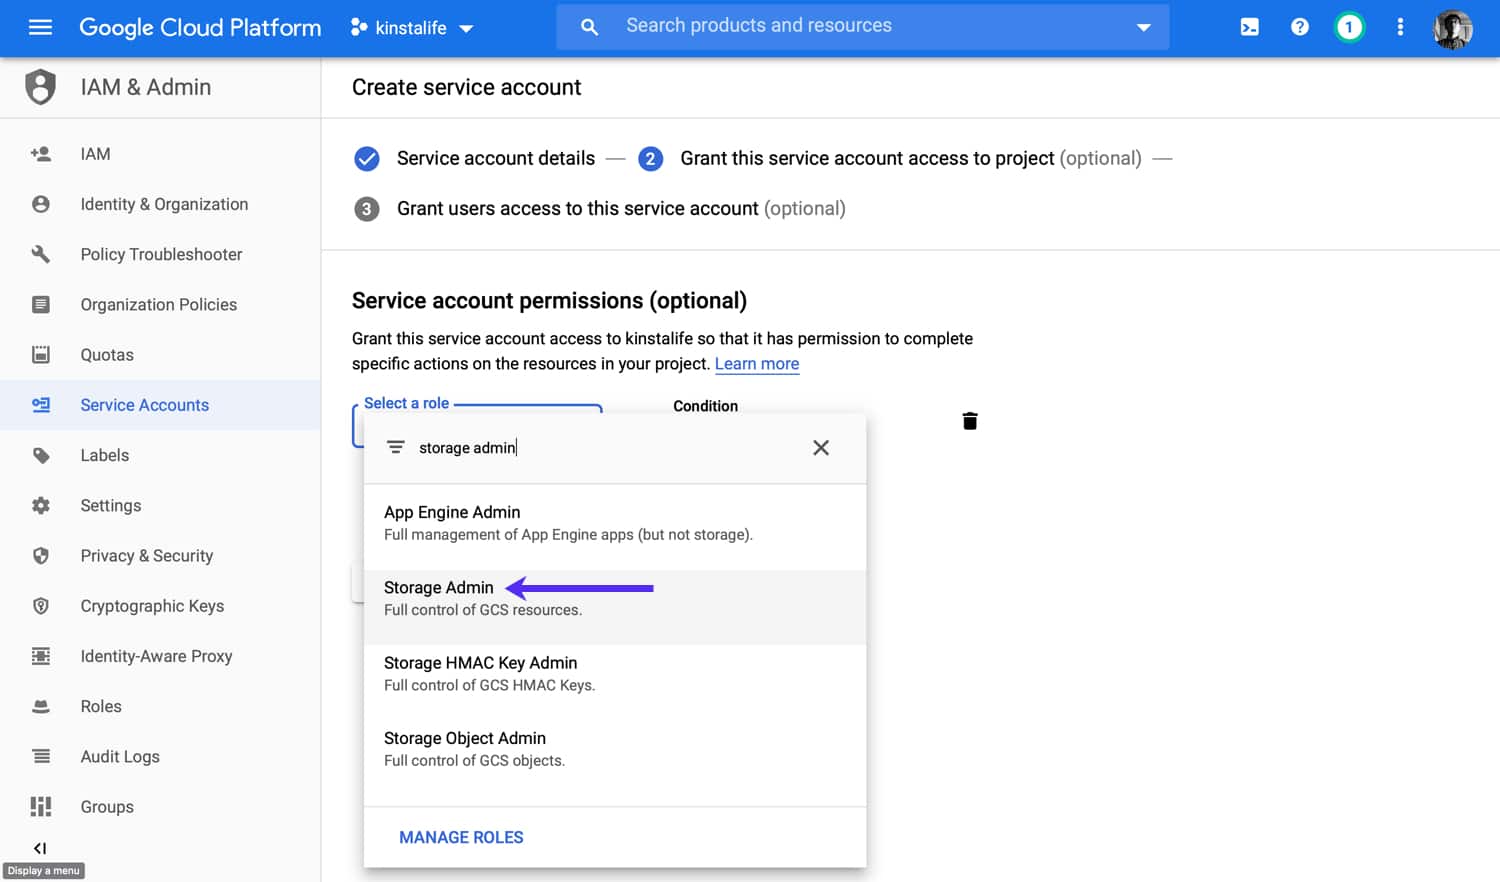The height and width of the screenshot is (882, 1500).
Task: Open the notifications badge showing 1
Action: [1349, 27]
